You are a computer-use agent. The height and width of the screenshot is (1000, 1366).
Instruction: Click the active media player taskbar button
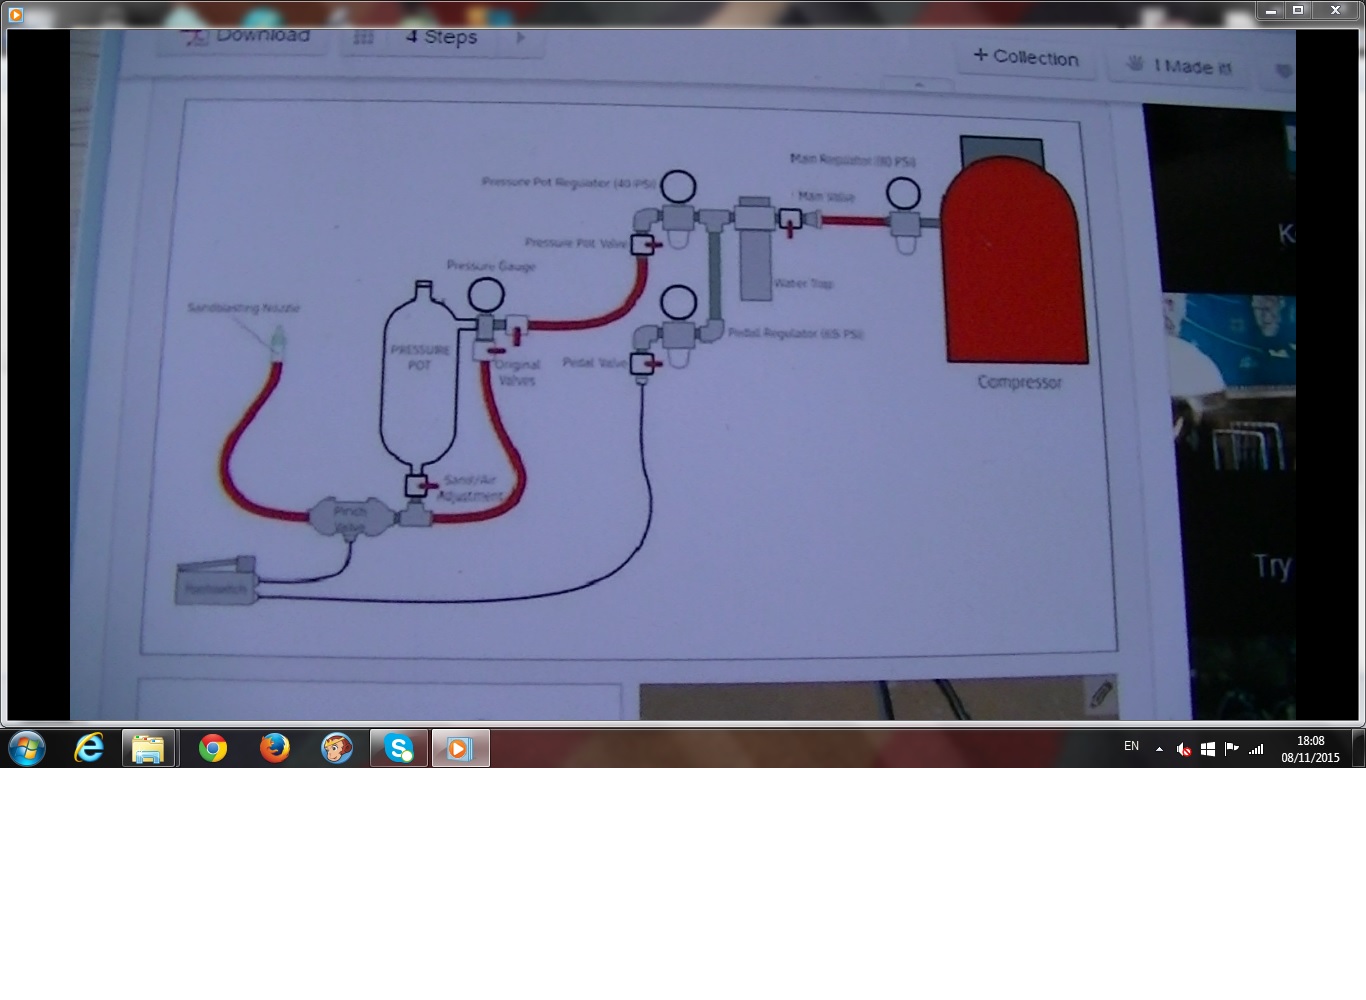pyautogui.click(x=461, y=748)
